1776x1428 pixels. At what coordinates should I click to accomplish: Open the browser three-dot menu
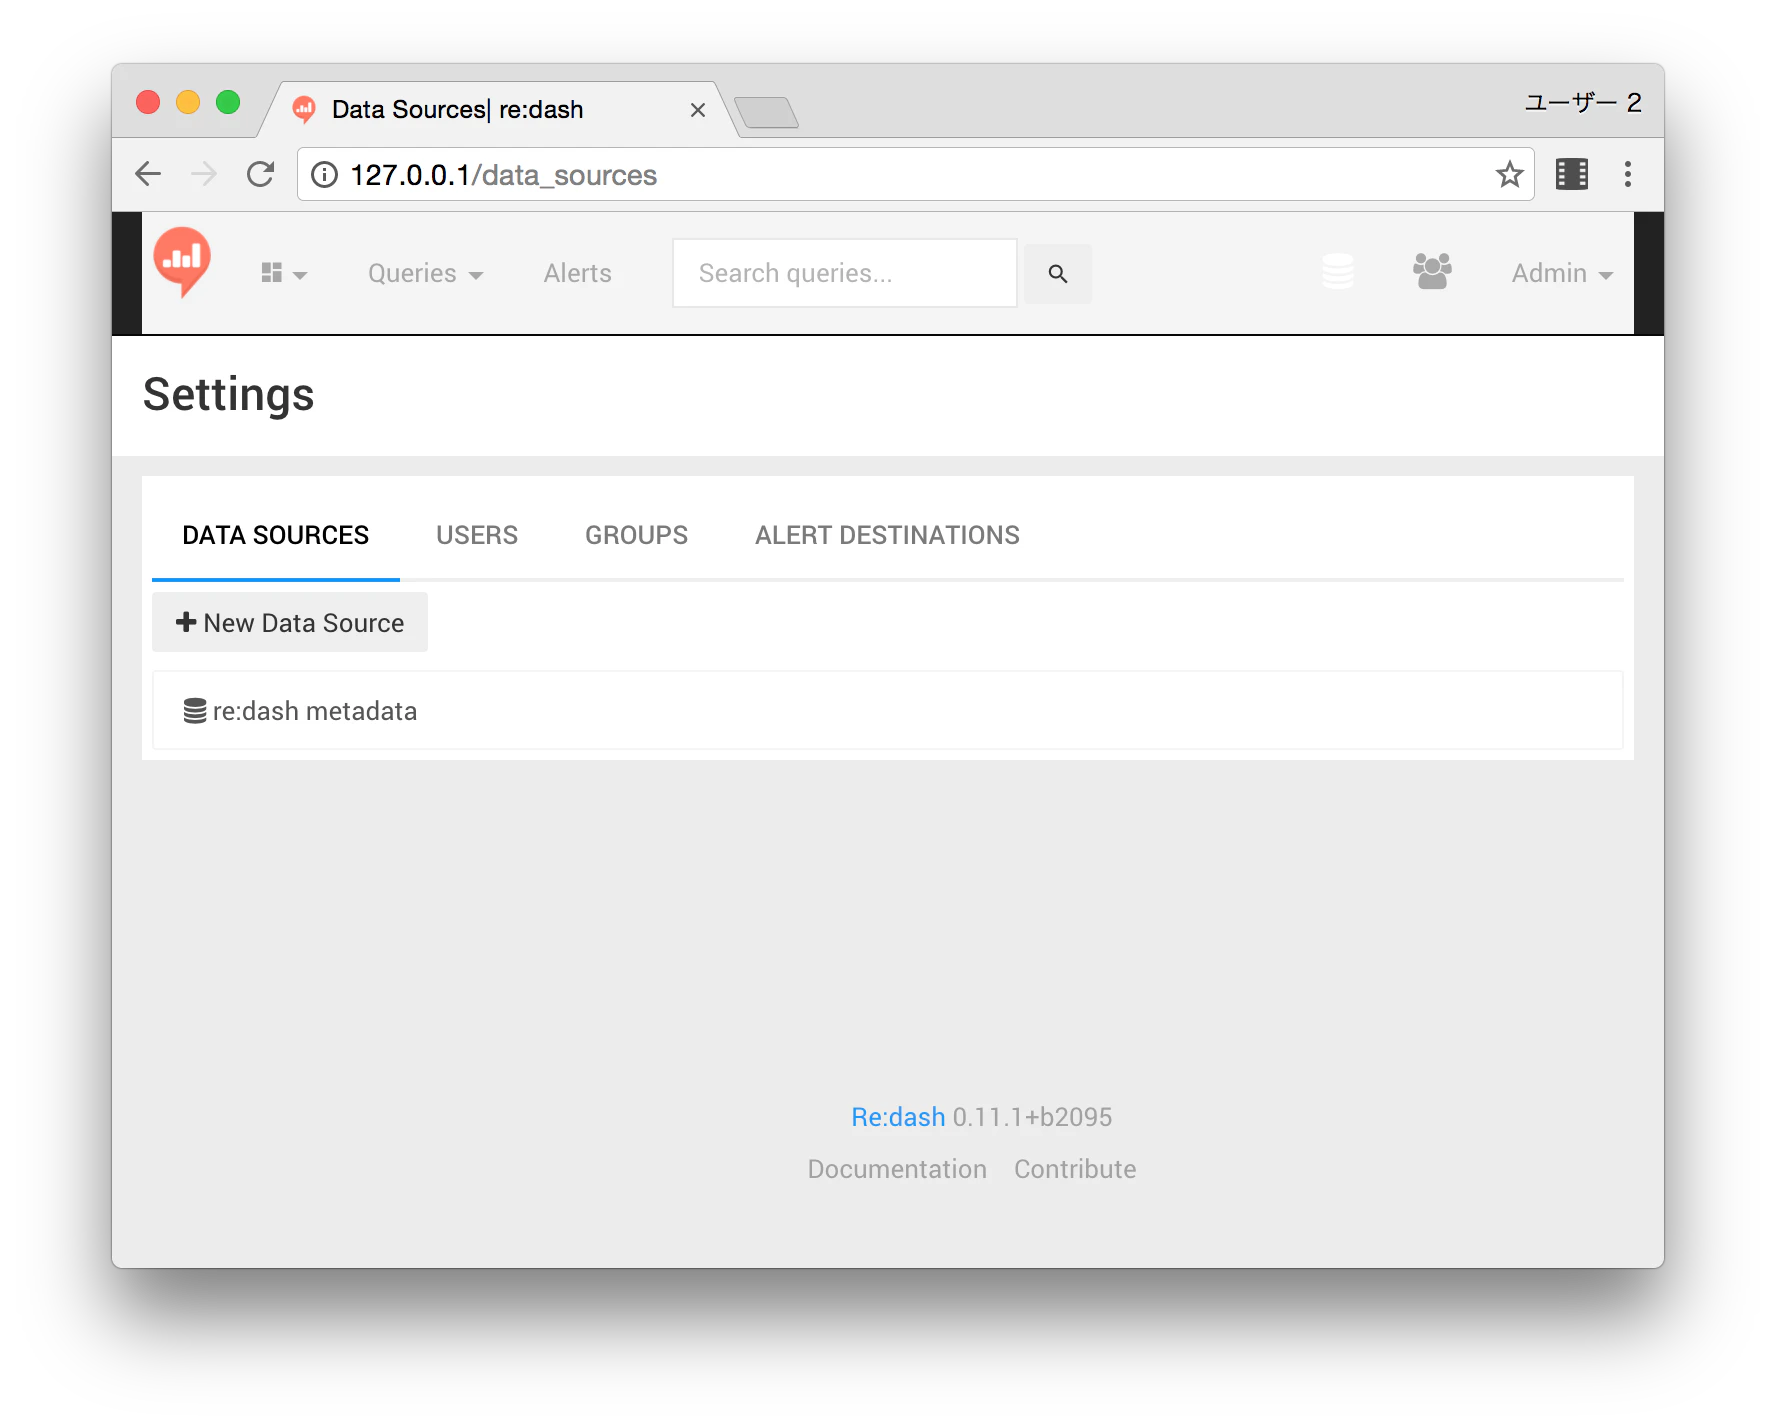pyautogui.click(x=1628, y=174)
